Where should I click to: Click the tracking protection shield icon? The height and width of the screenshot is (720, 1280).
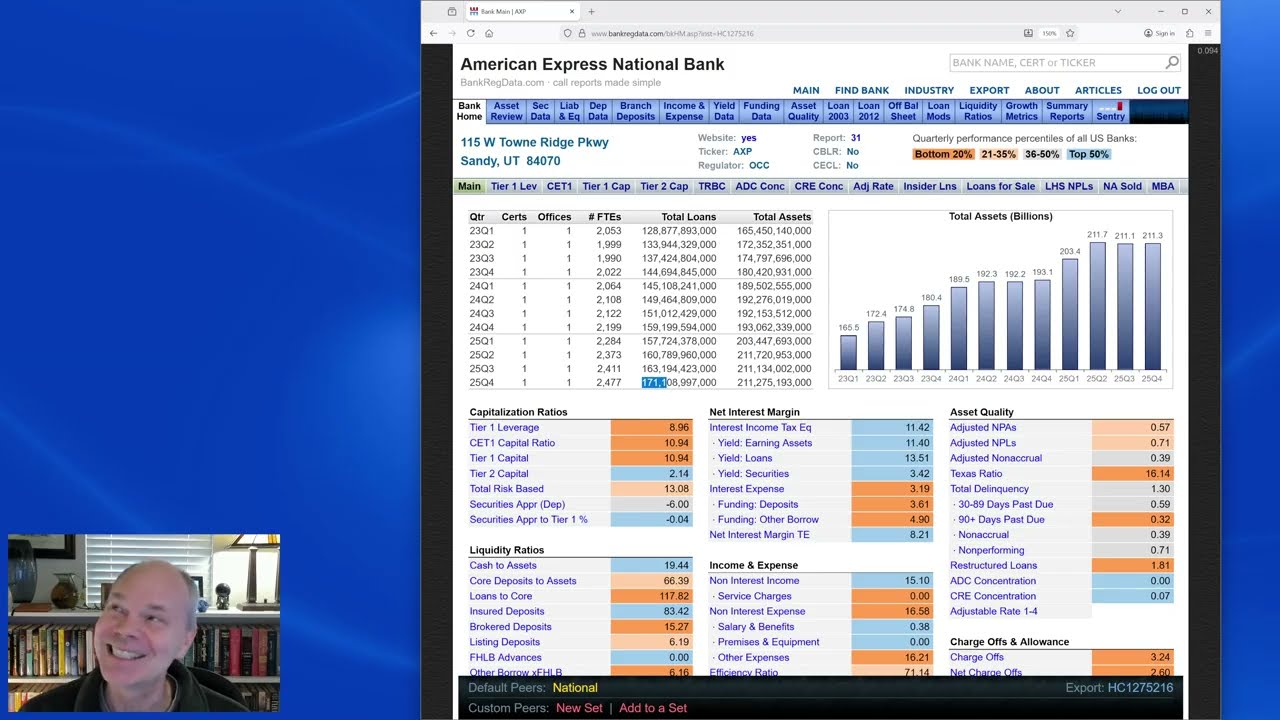coord(568,33)
